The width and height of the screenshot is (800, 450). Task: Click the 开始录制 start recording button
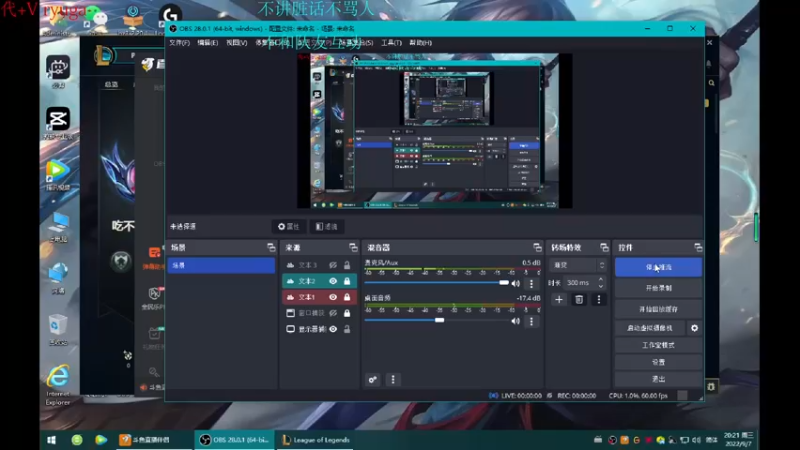658,288
